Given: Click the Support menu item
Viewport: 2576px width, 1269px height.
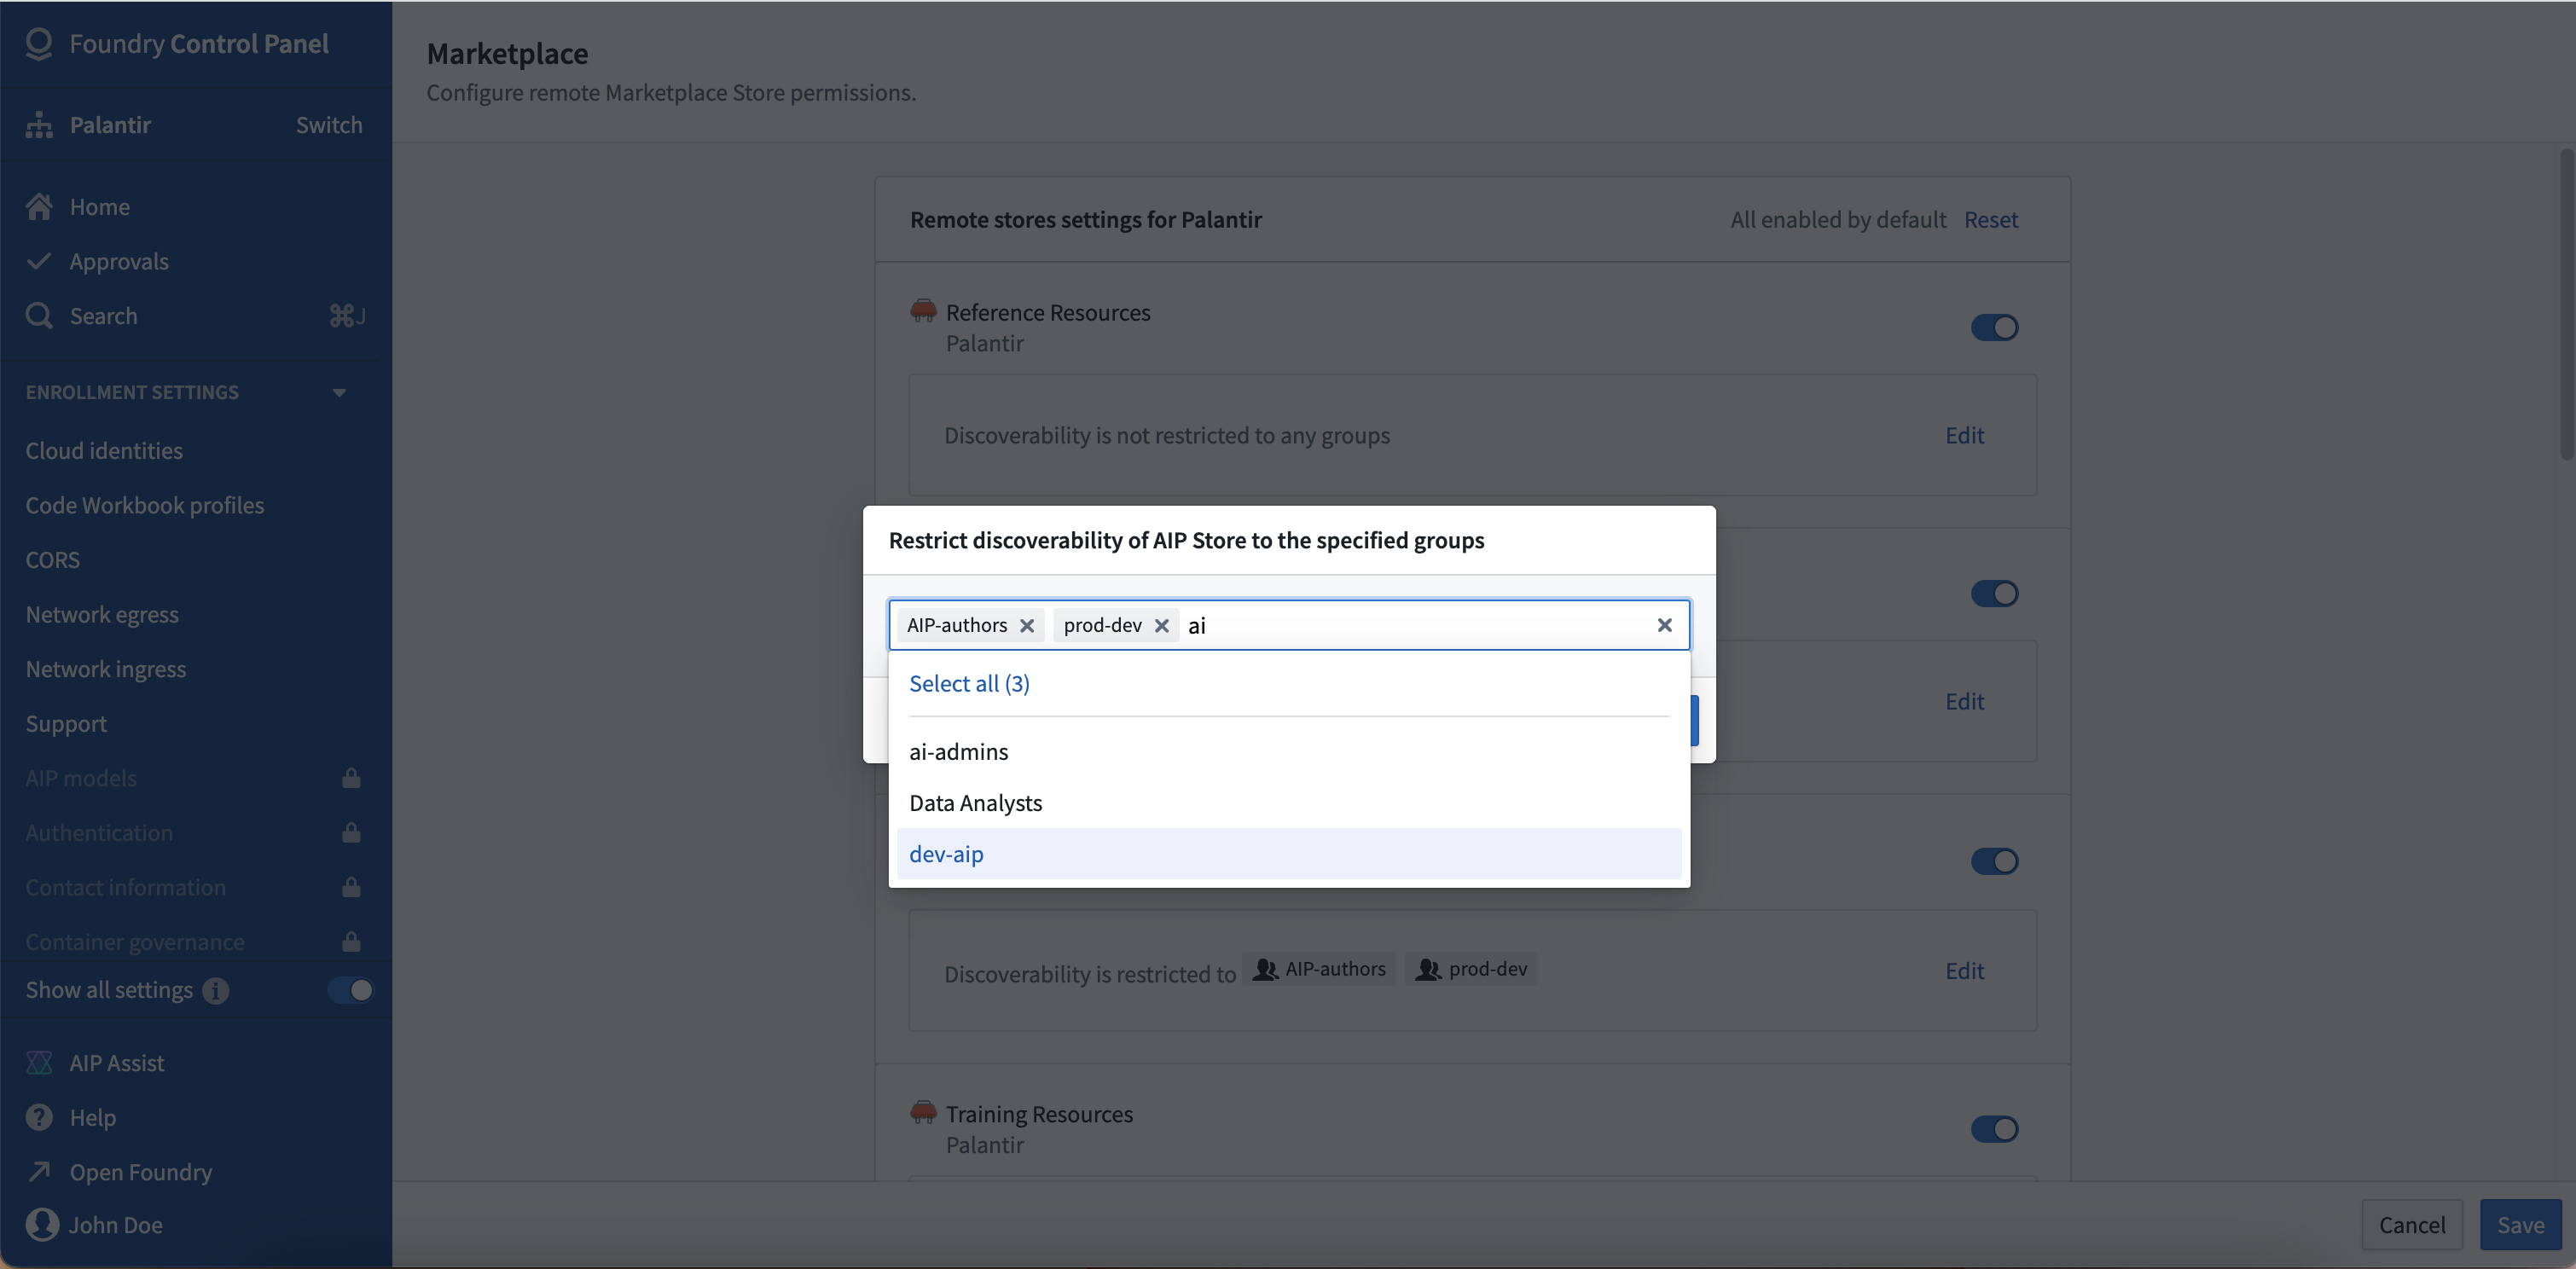Looking at the screenshot, I should click(x=66, y=722).
